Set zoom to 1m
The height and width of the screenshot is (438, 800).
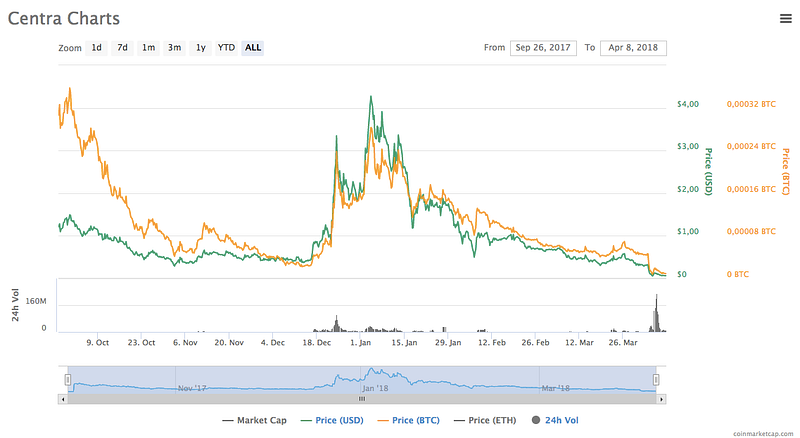click(148, 48)
